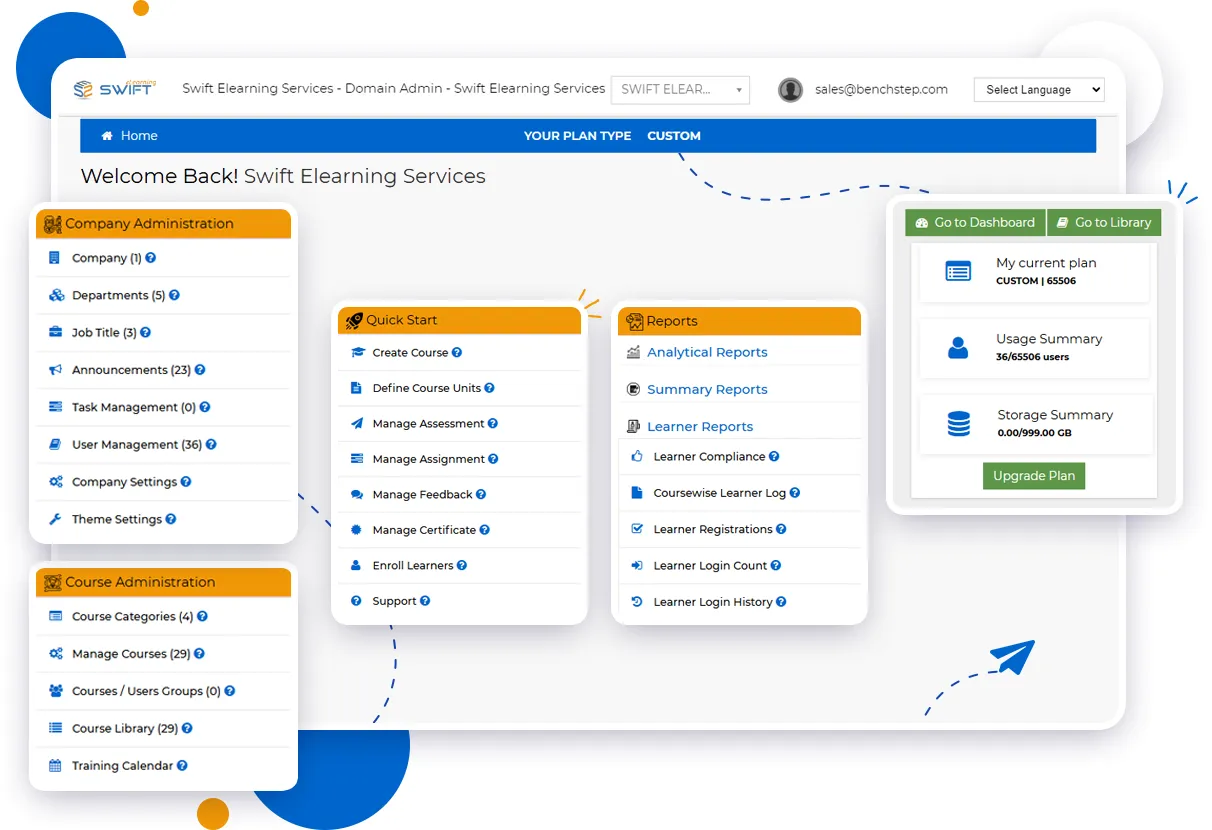
Task: Open the Summary Reports section
Action: point(707,389)
